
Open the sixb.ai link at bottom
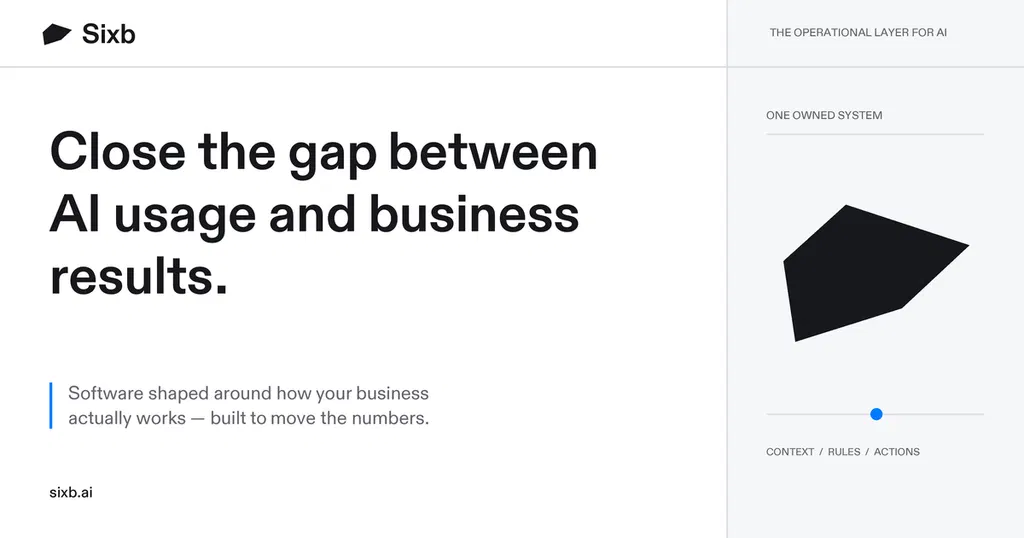pyautogui.click(x=71, y=492)
